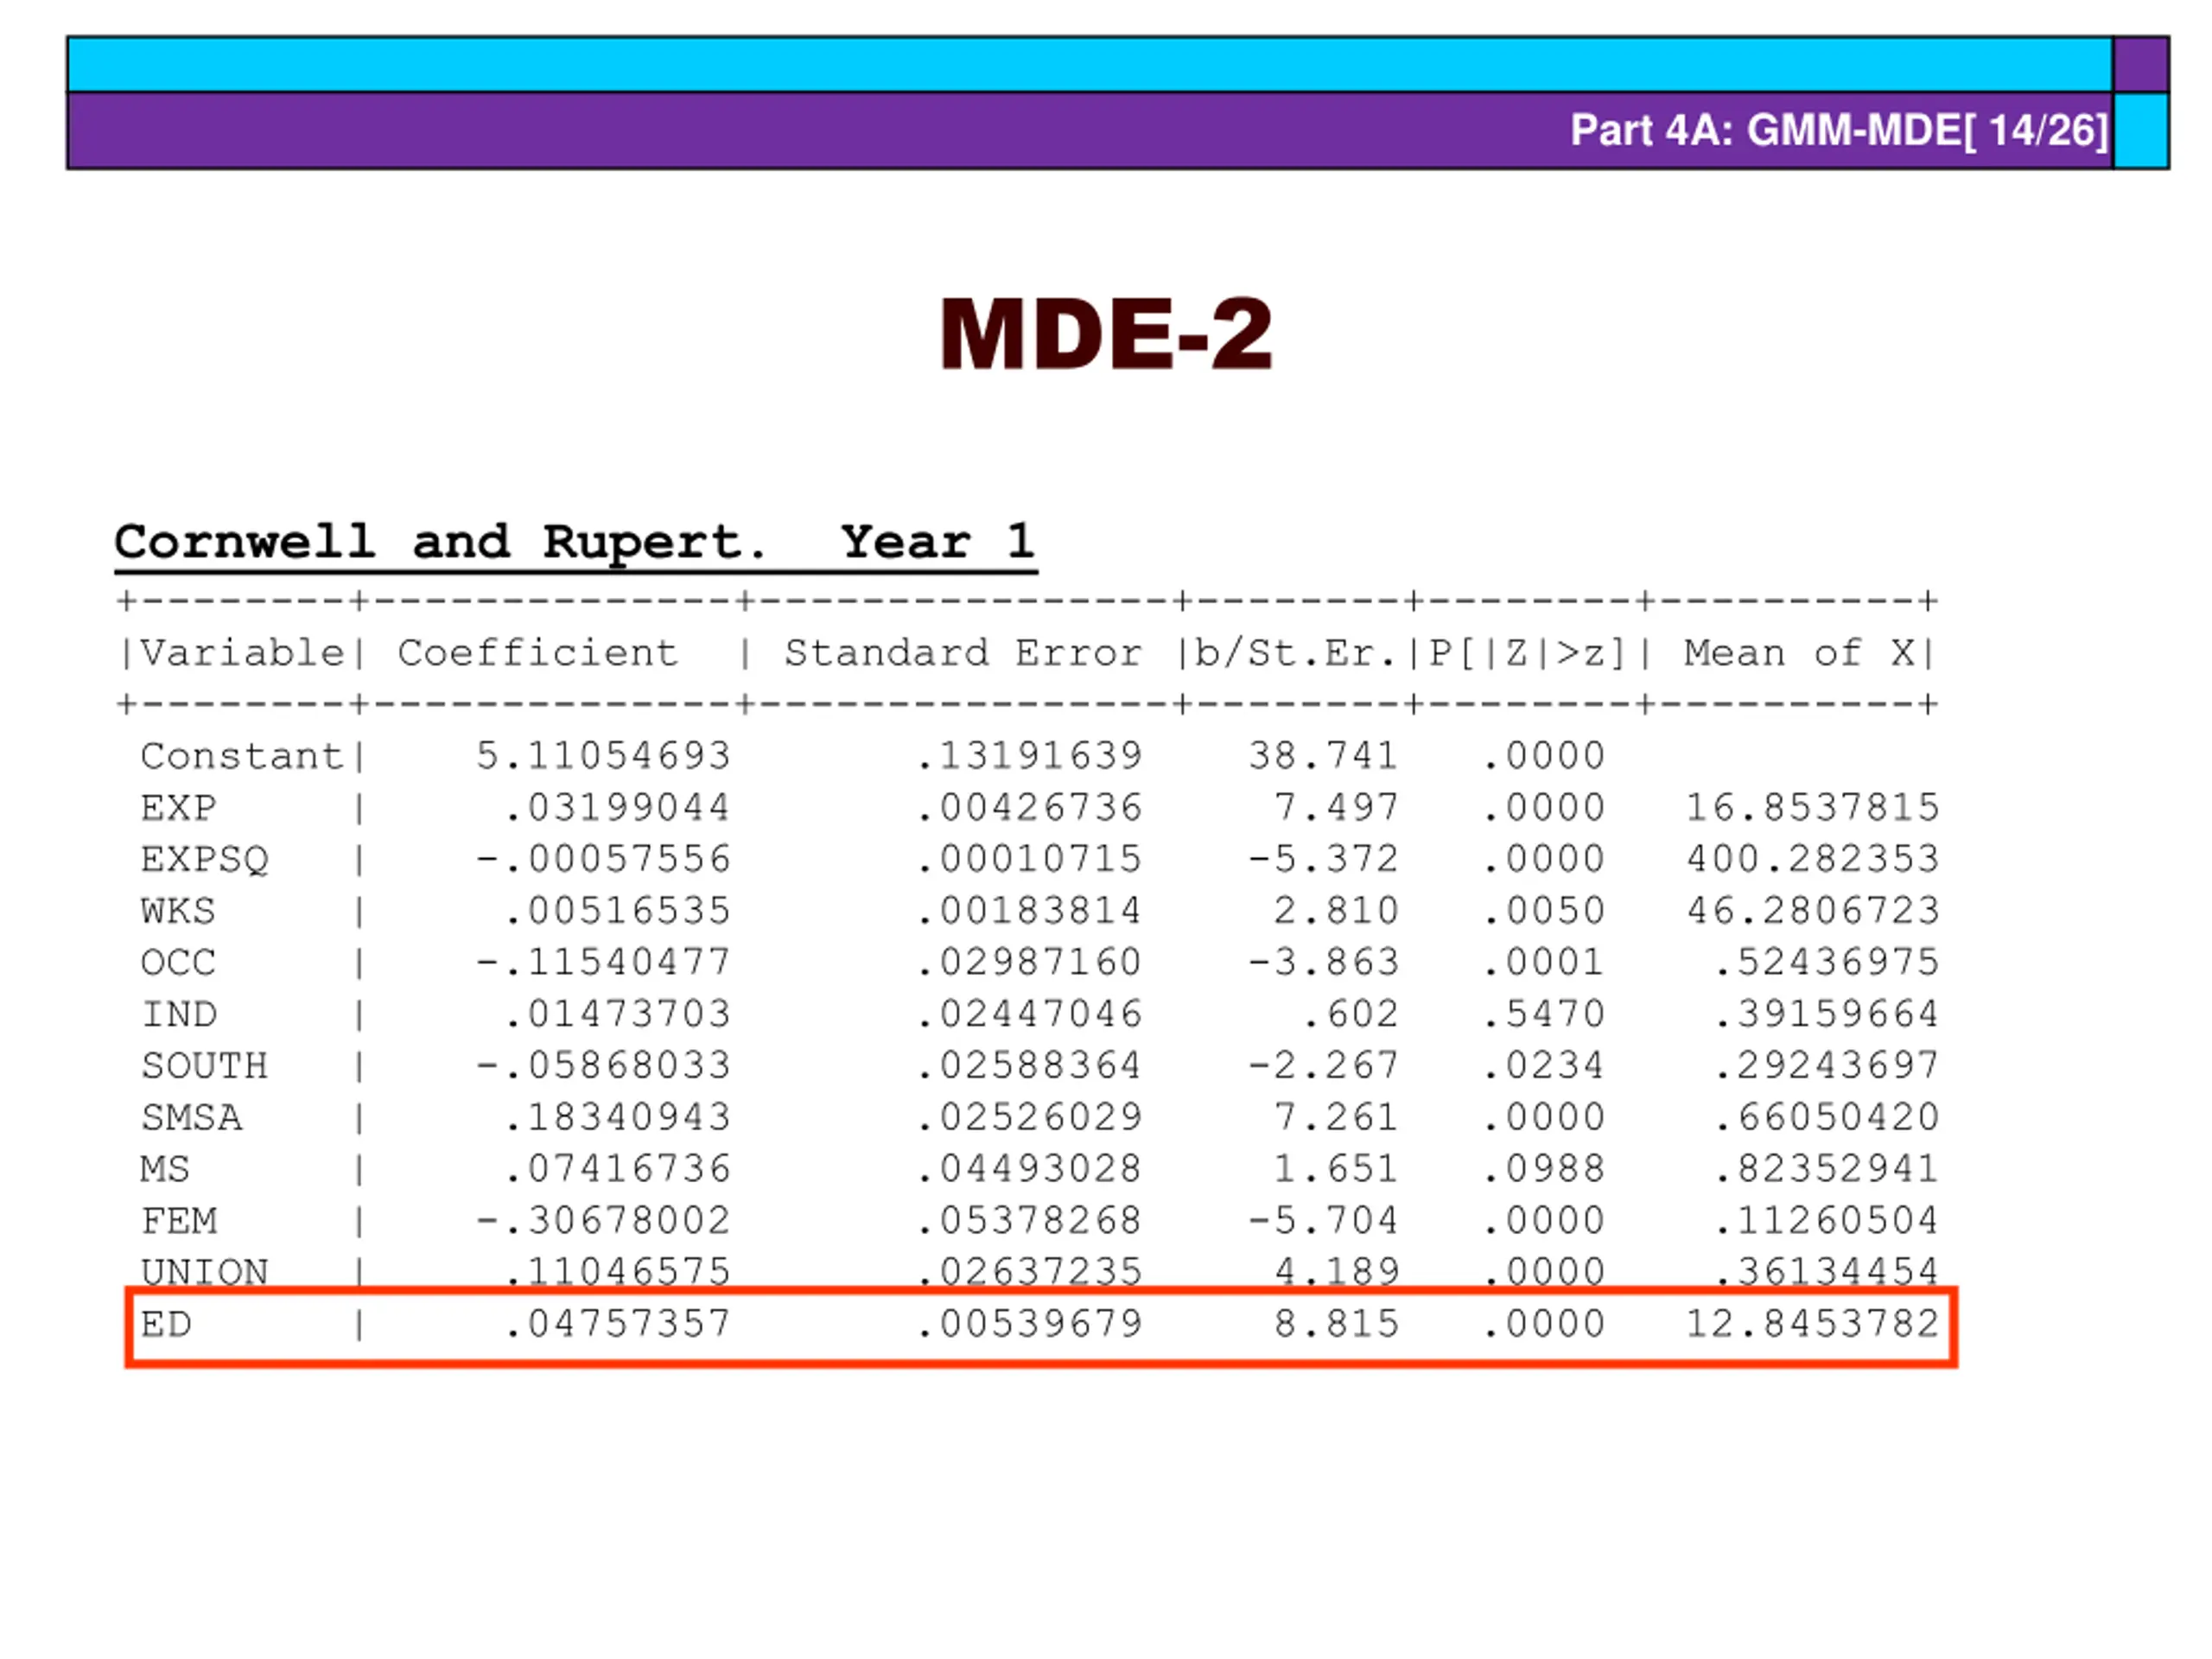
Task: Click the 'Standard Error' column header
Action: (x=963, y=653)
